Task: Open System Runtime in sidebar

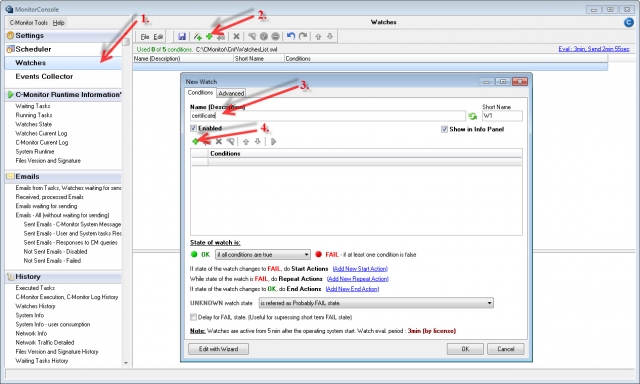Action: [35, 151]
